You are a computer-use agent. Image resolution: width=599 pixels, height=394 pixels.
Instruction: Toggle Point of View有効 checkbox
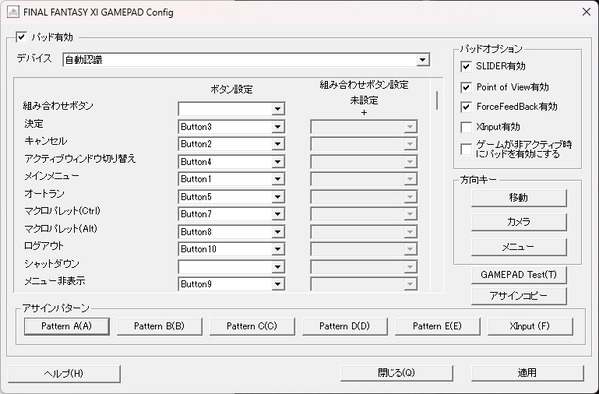point(466,87)
